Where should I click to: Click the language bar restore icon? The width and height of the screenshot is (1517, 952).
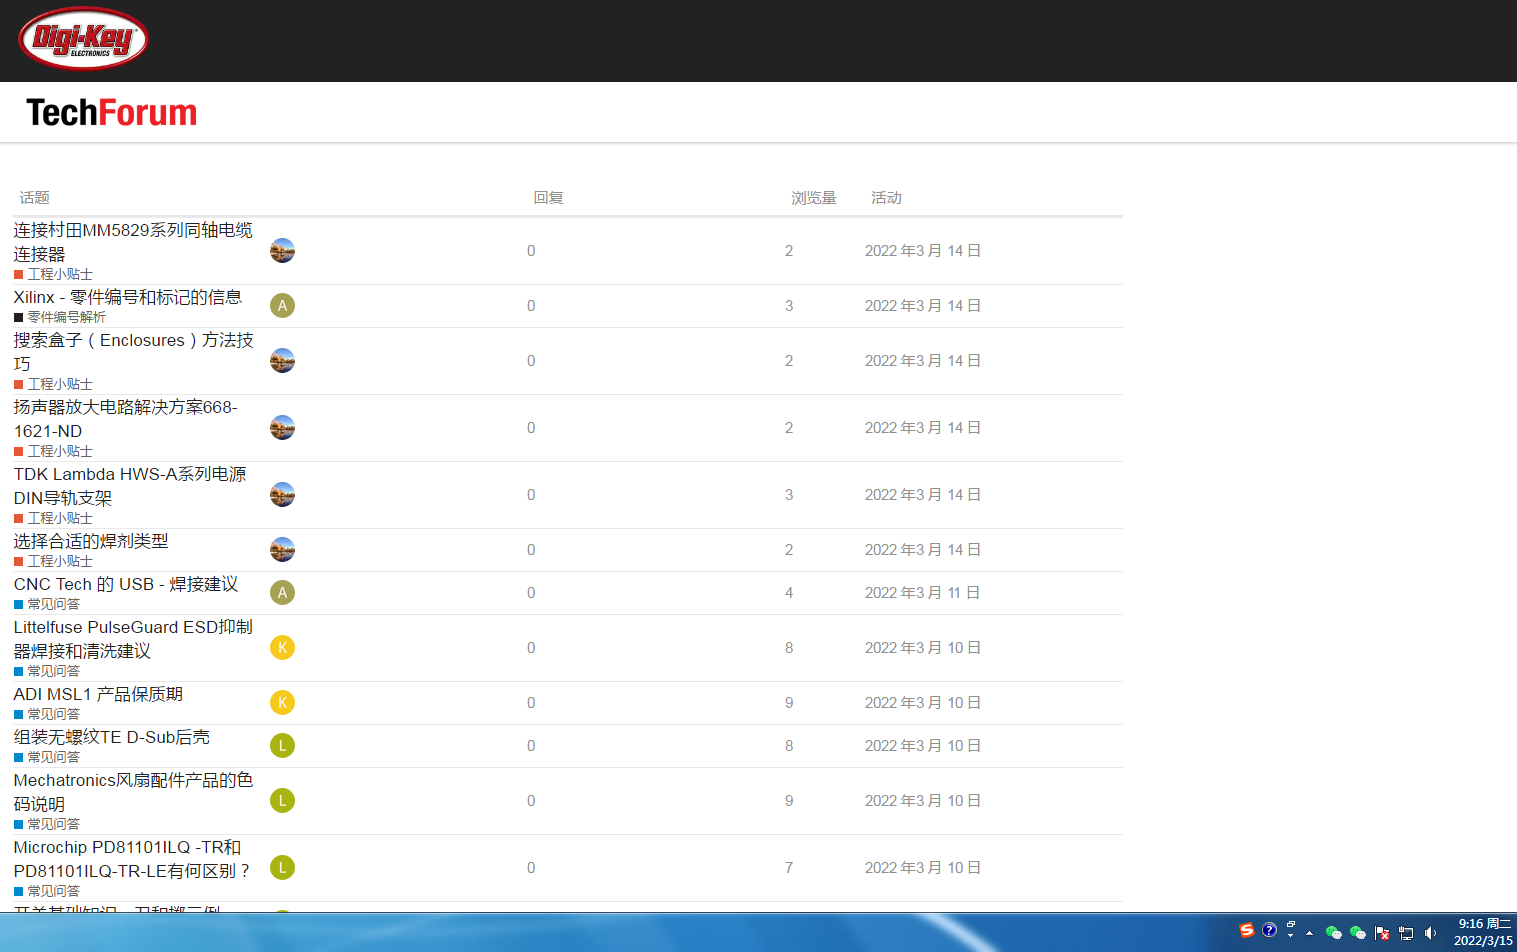pyautogui.click(x=1291, y=925)
